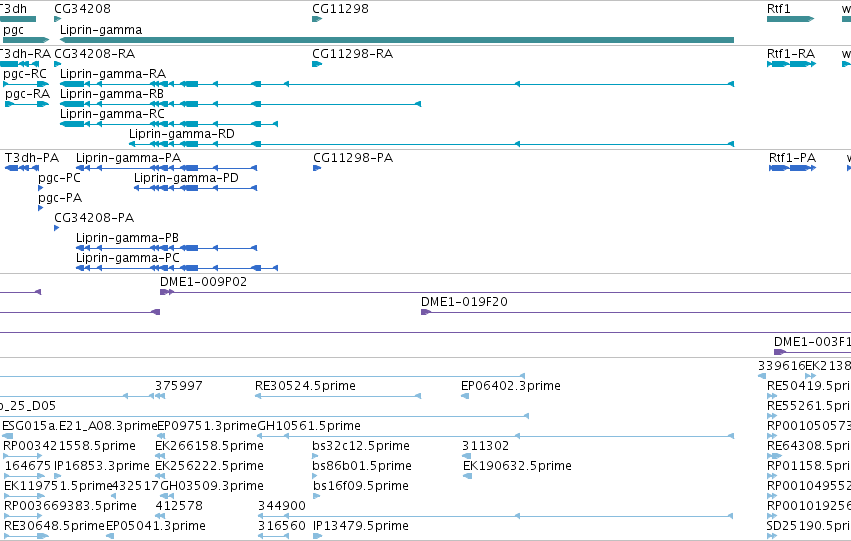
Task: Select transcript Liprin-gamma-RD label
Action: [x=182, y=134]
